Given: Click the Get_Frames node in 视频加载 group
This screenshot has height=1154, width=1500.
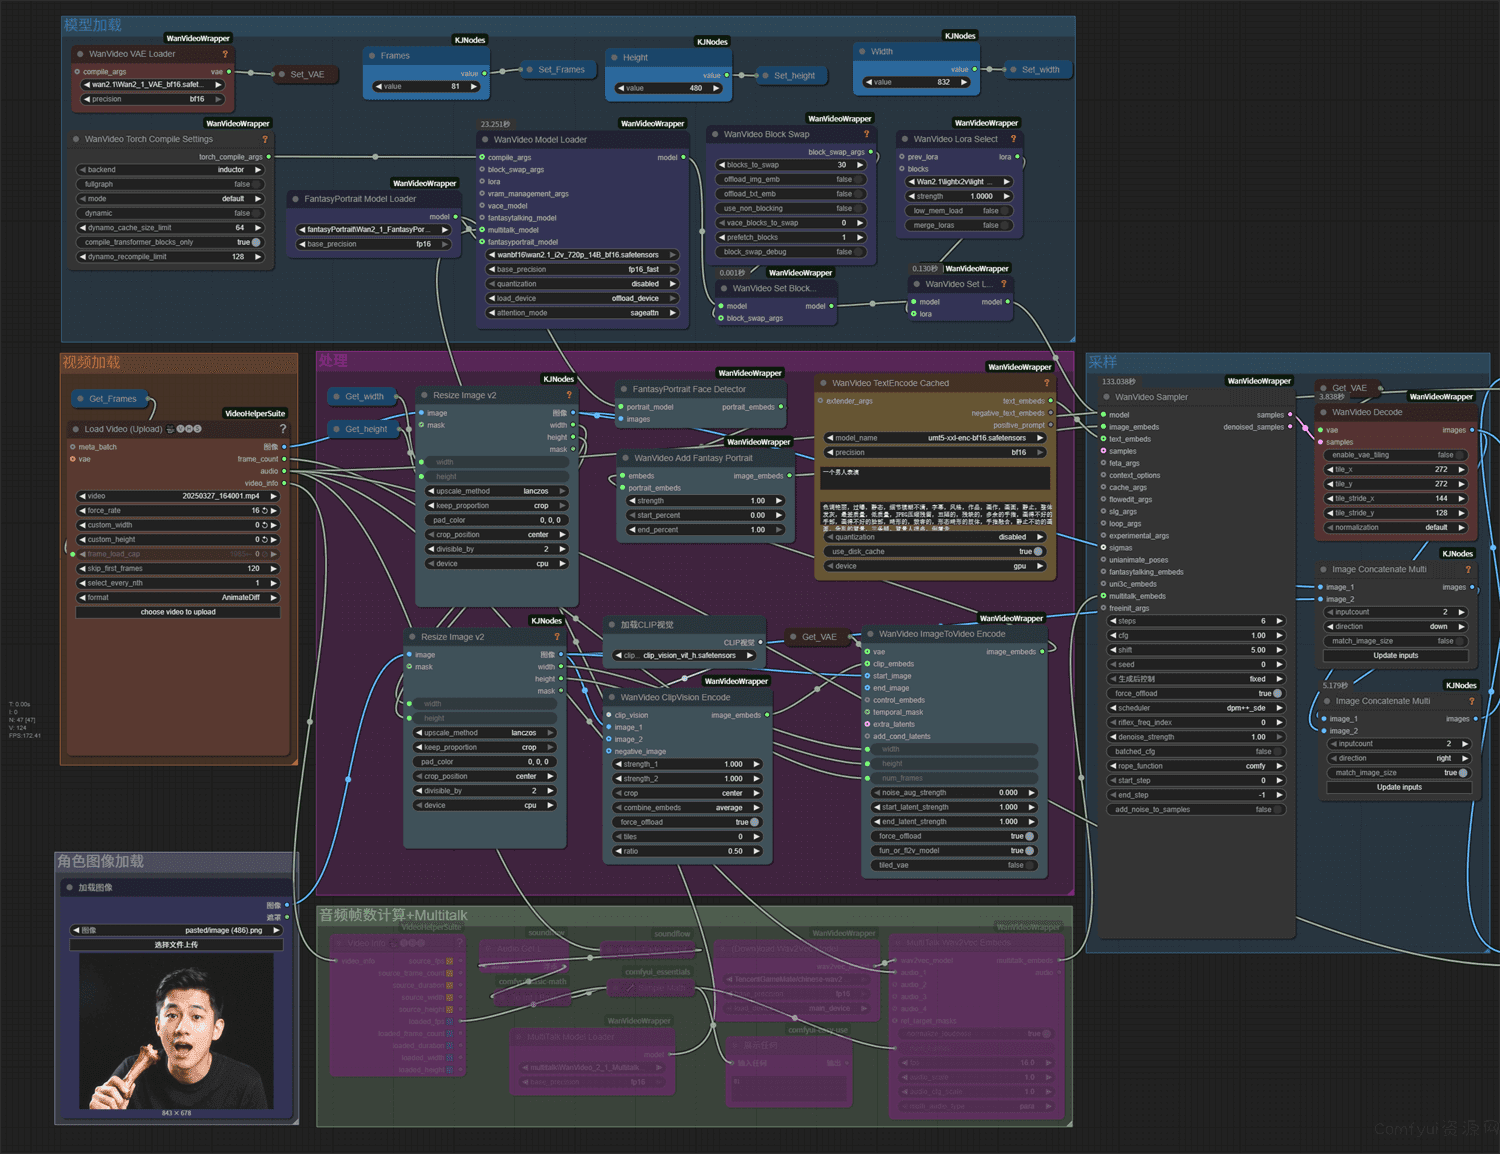Looking at the screenshot, I should [112, 399].
